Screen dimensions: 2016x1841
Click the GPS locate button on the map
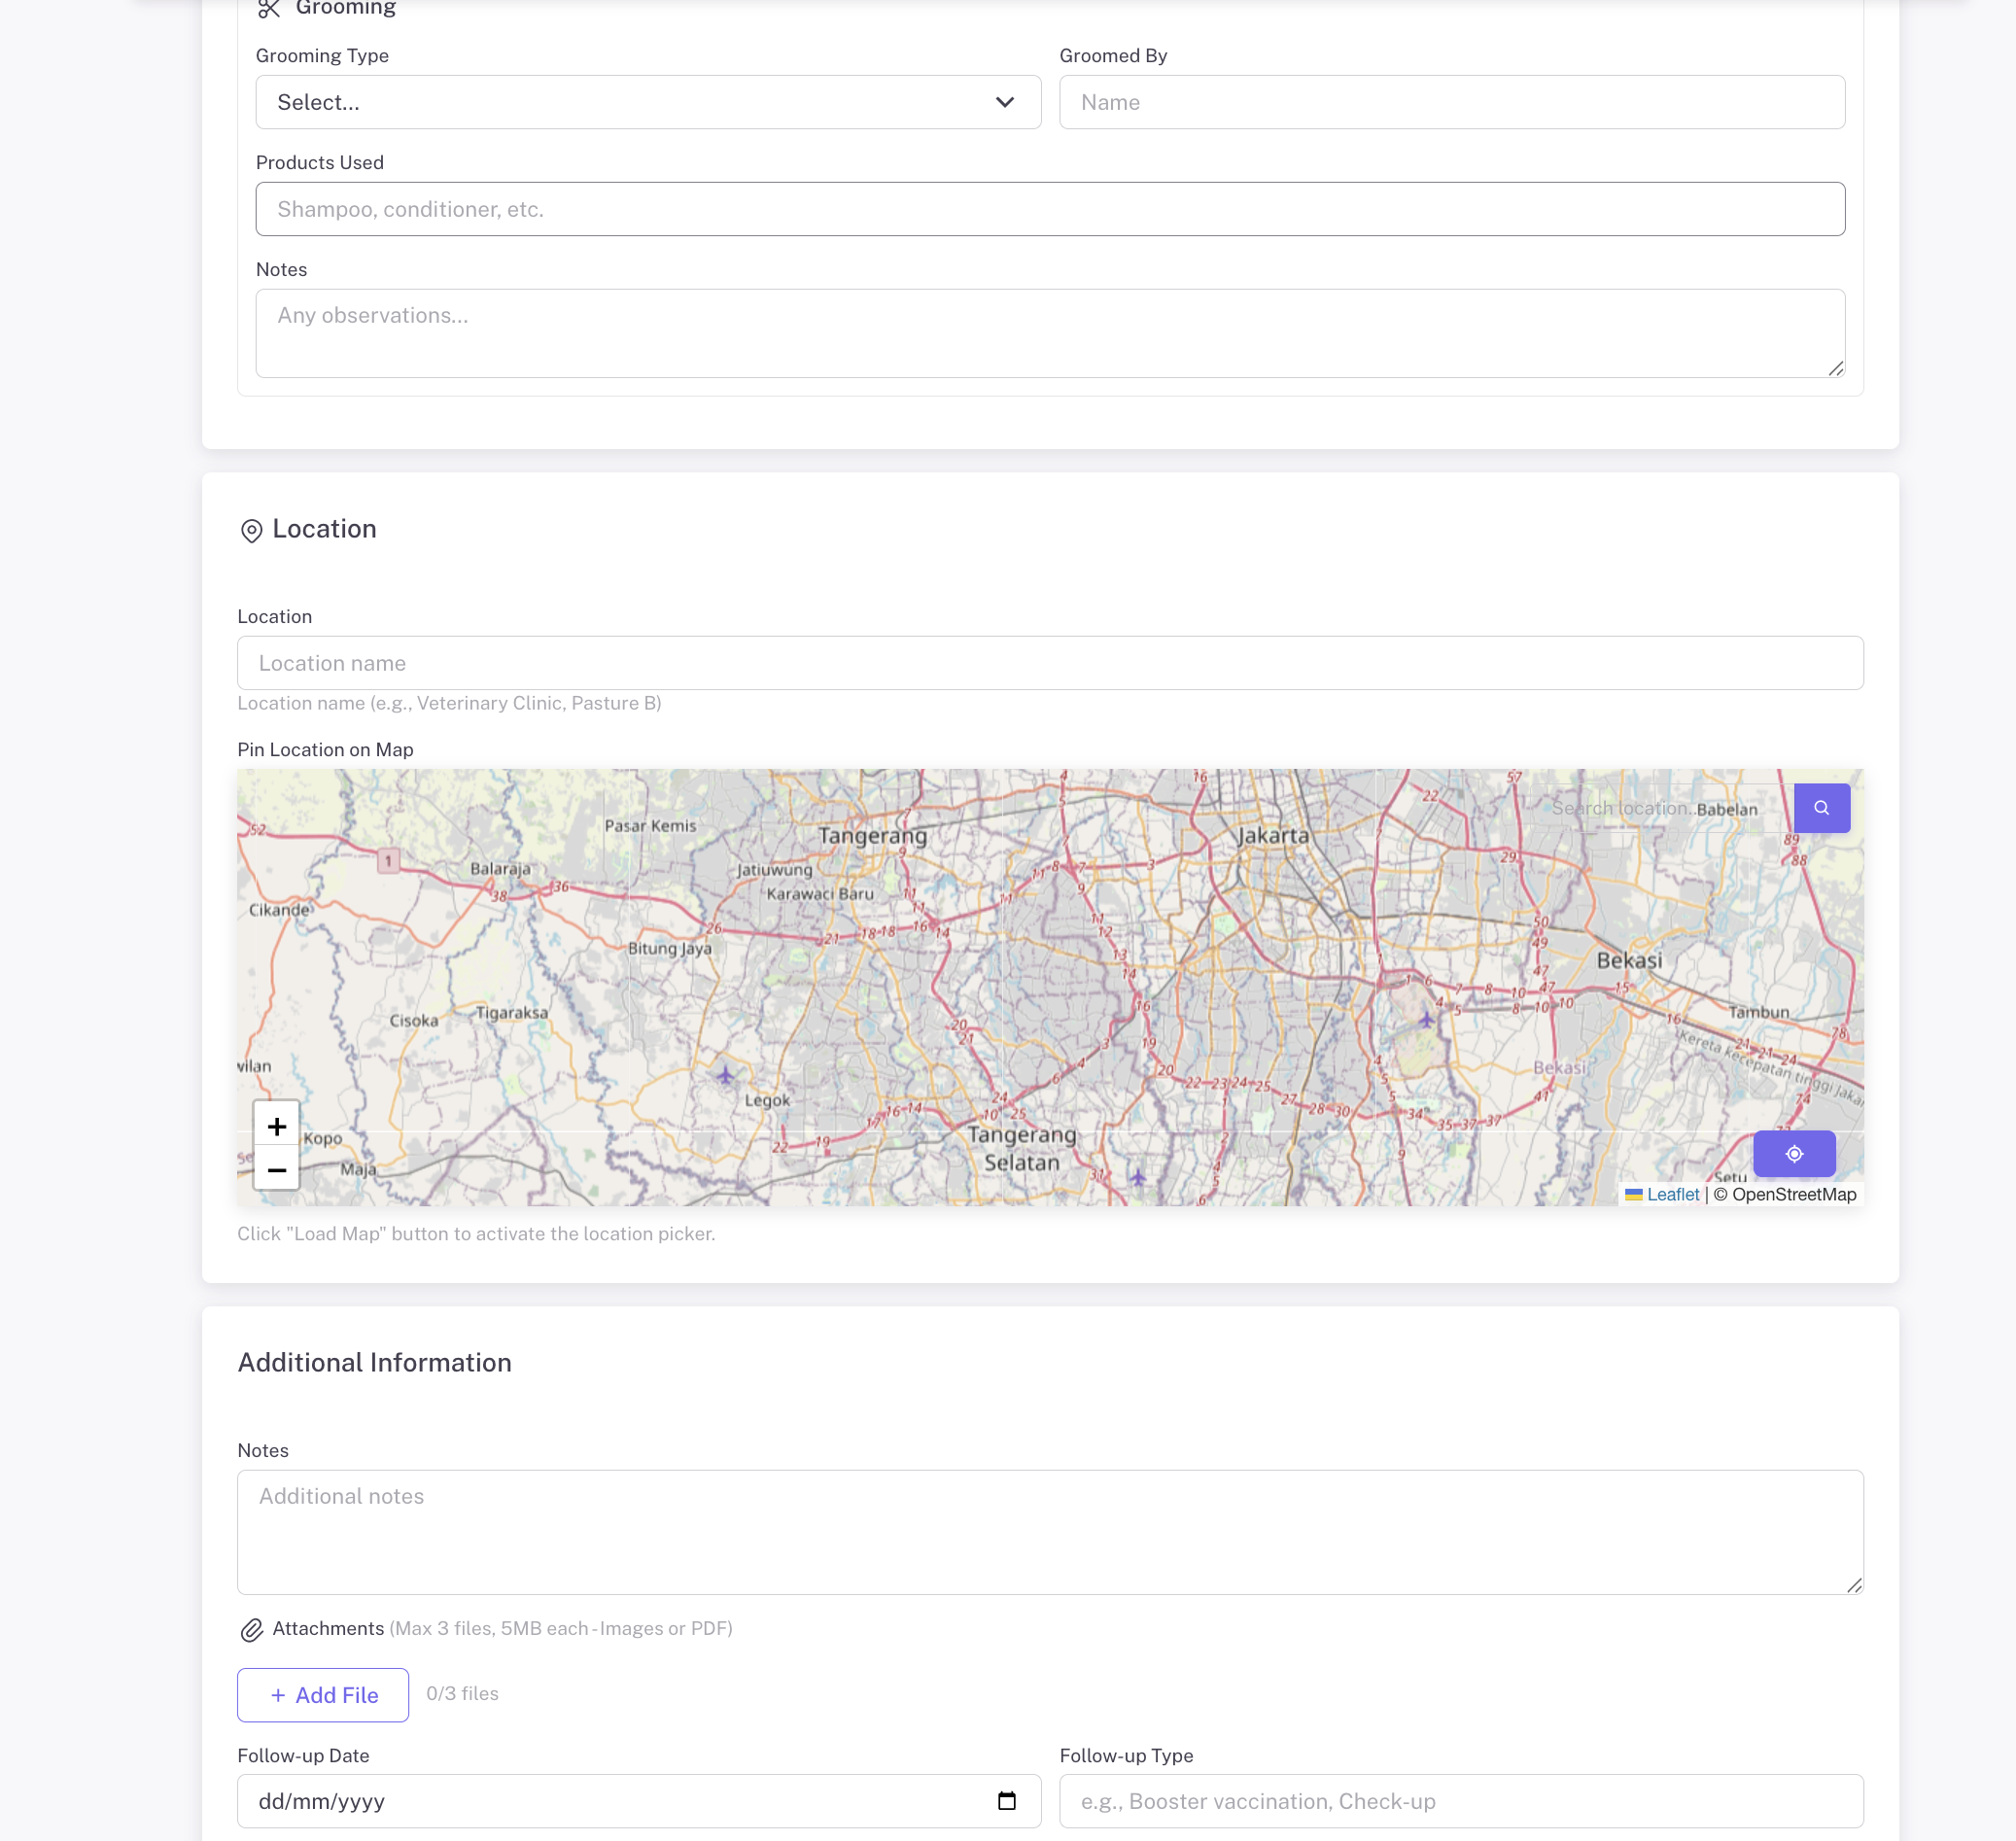click(1794, 1153)
